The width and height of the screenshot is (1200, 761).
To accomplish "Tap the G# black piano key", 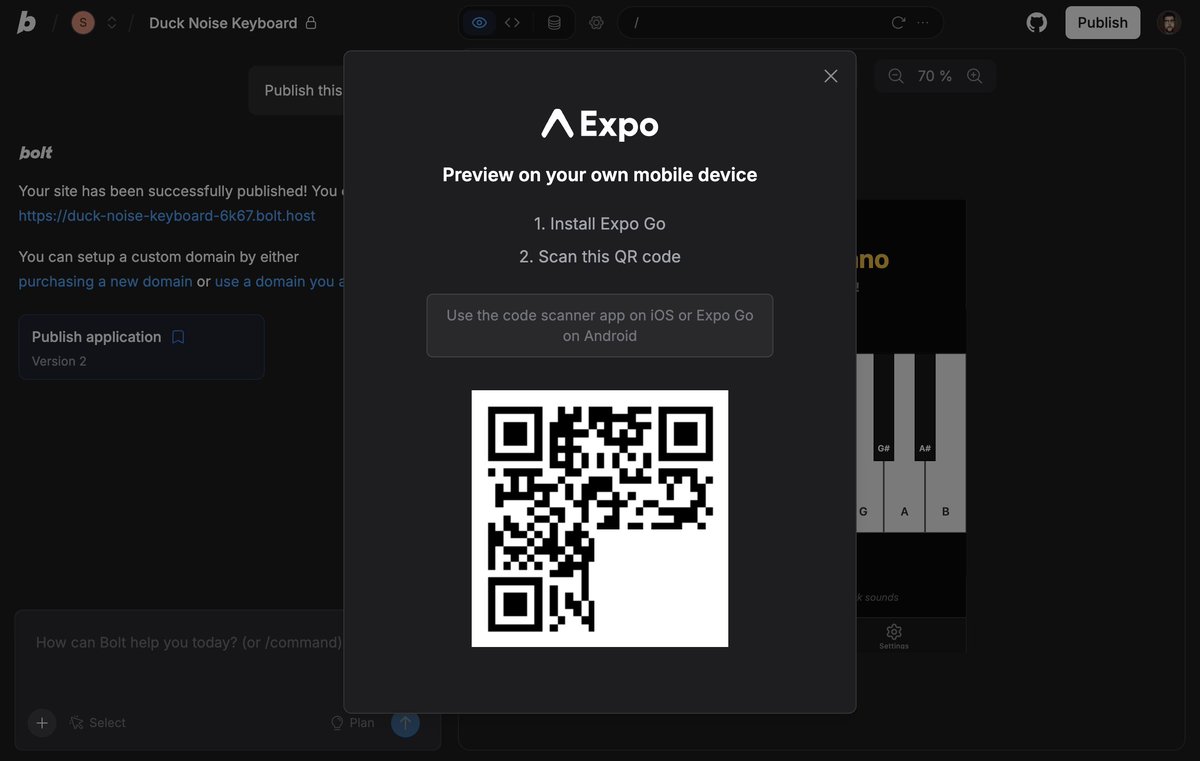I will point(884,406).
